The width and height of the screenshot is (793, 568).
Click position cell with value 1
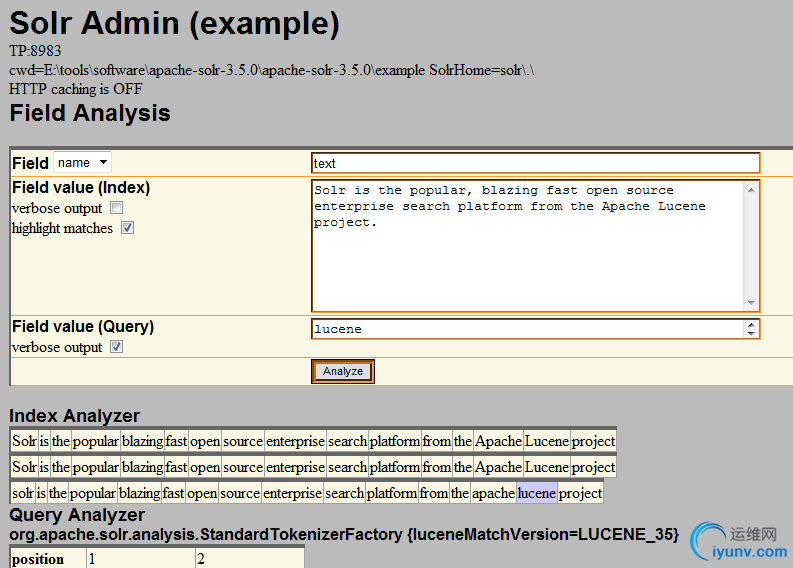click(x=141, y=558)
